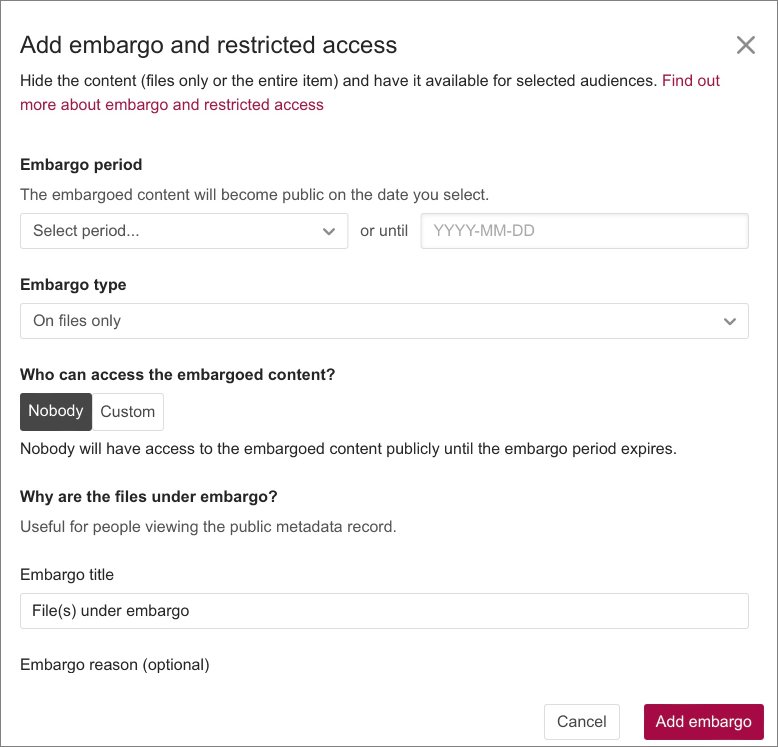Click the chevron arrow in Select period box
Image resolution: width=778 pixels, height=747 pixels.
[x=329, y=231]
